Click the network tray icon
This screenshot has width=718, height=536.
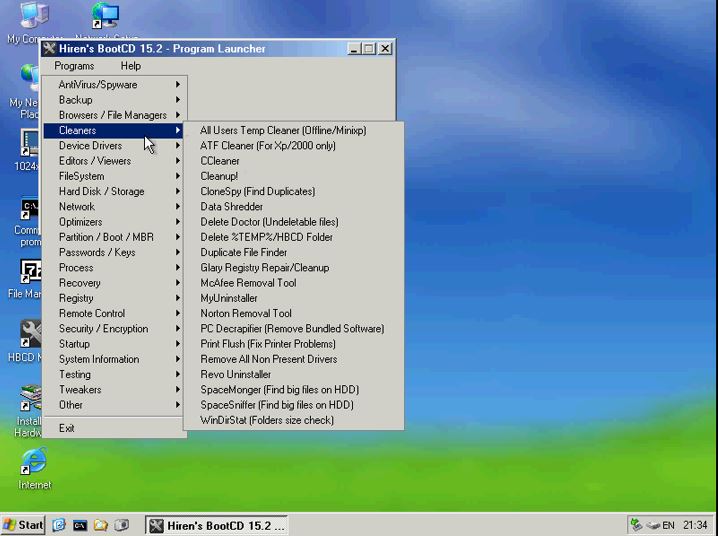636,525
